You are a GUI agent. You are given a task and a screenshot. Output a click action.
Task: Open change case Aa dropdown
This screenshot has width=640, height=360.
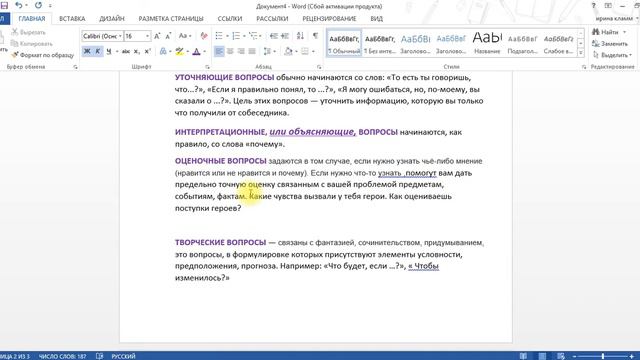[x=184, y=36]
